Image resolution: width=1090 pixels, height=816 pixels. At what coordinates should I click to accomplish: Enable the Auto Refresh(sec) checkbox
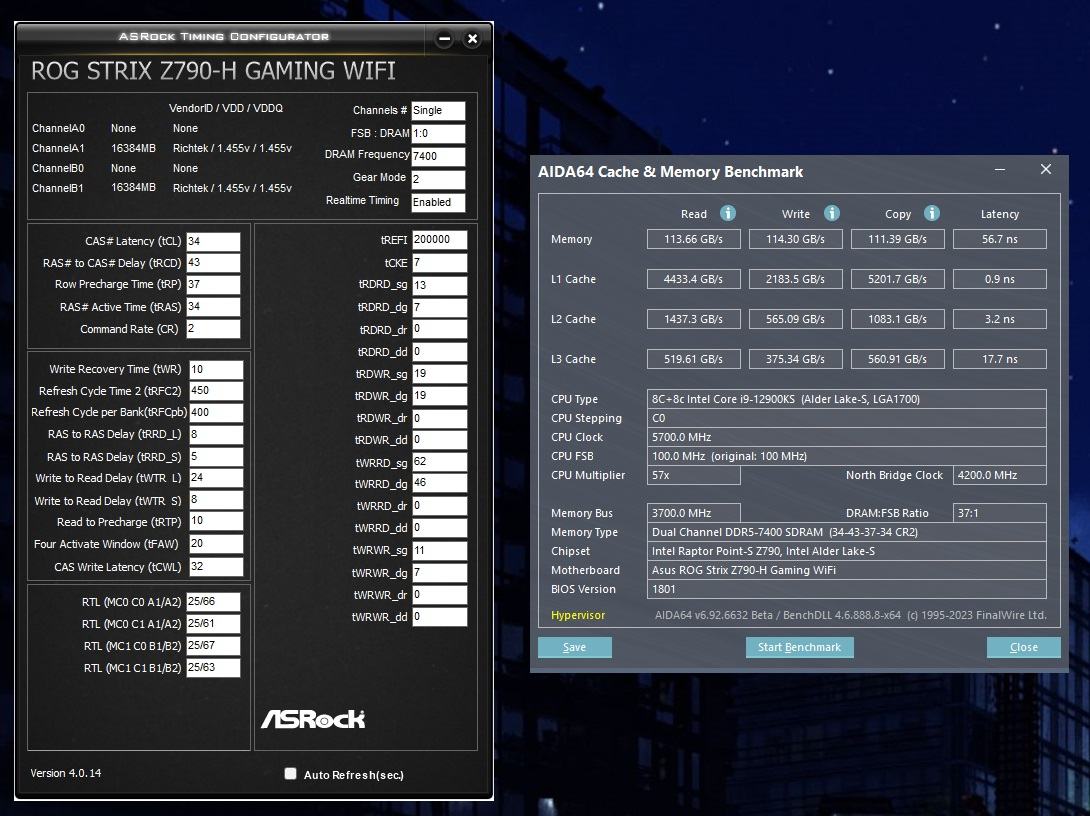(291, 774)
